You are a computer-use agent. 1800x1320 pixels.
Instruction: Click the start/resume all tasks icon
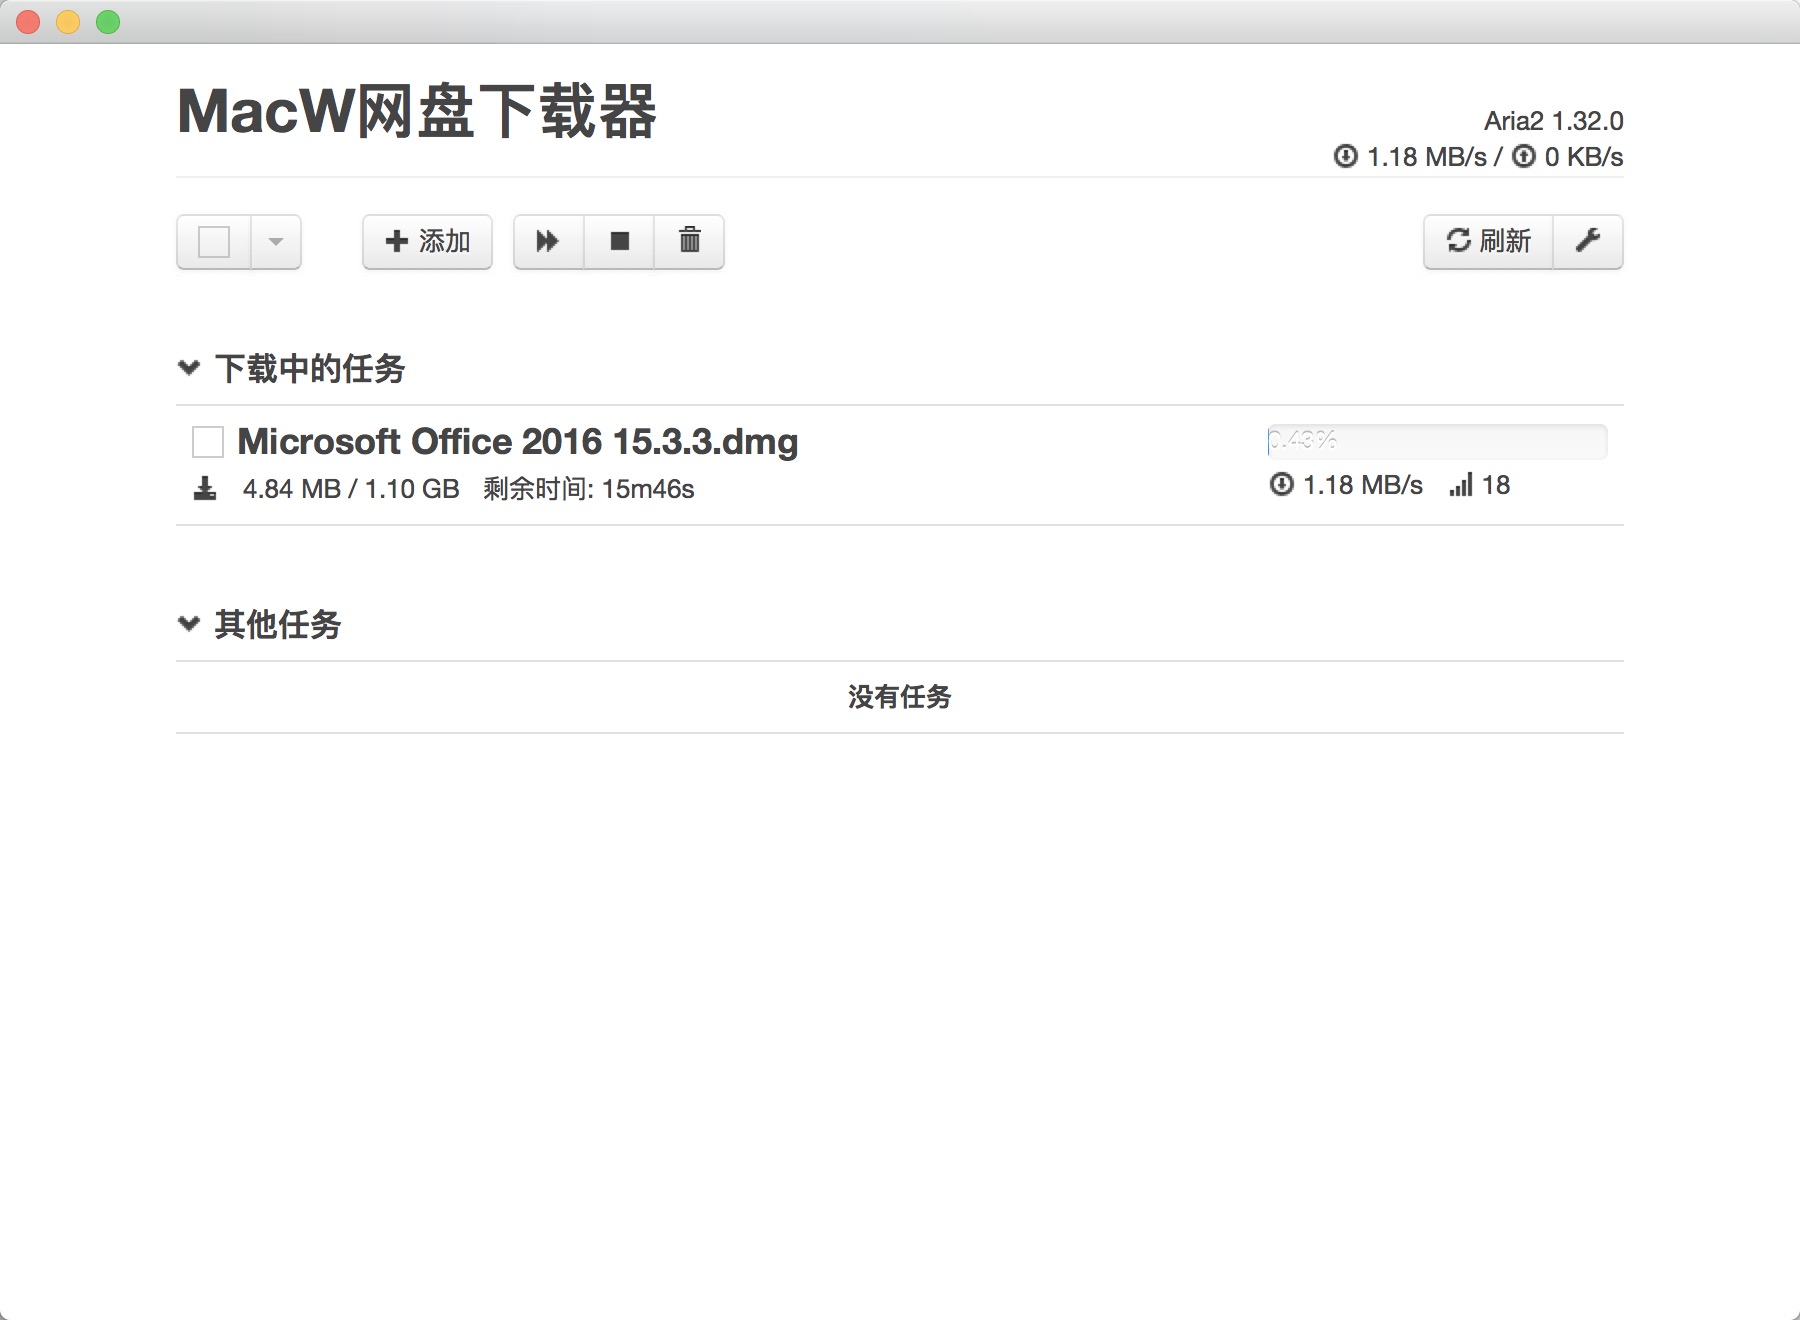coord(548,241)
